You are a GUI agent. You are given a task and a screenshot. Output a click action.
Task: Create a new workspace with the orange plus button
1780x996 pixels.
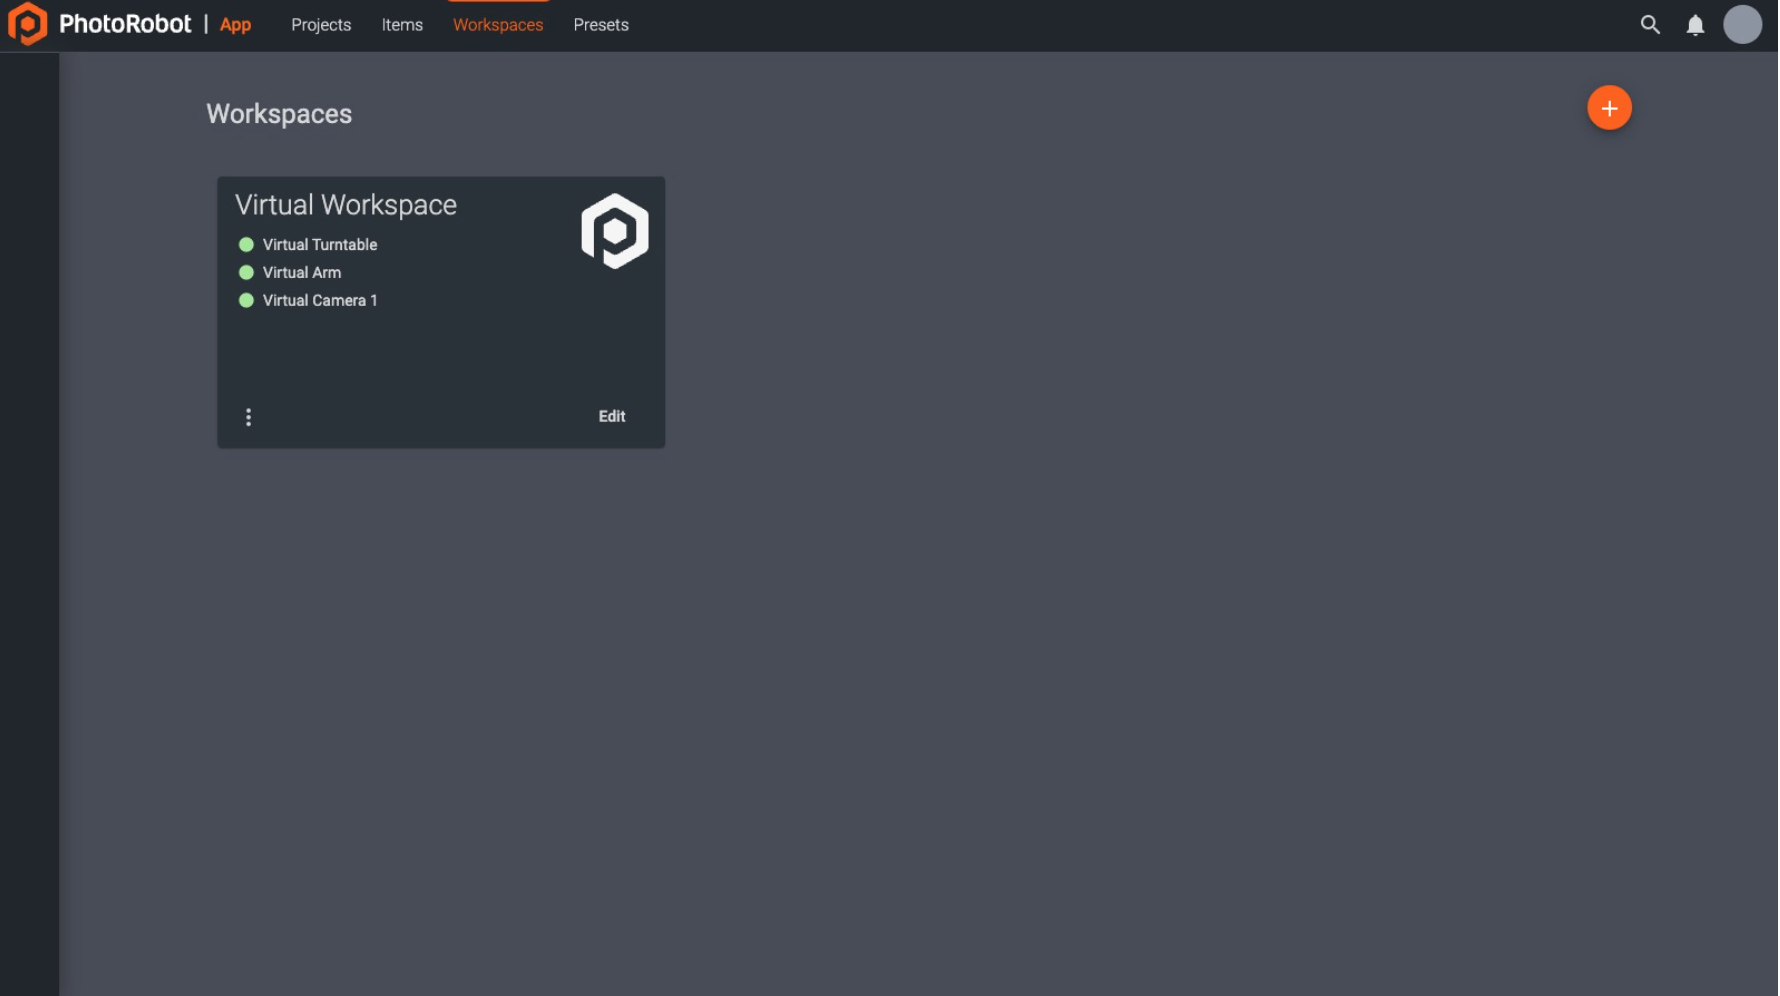1609,107
